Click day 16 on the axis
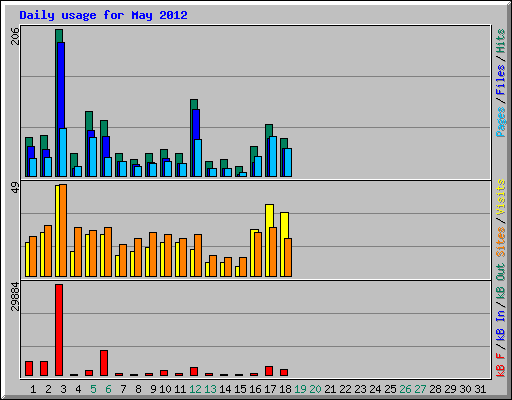 point(255,389)
